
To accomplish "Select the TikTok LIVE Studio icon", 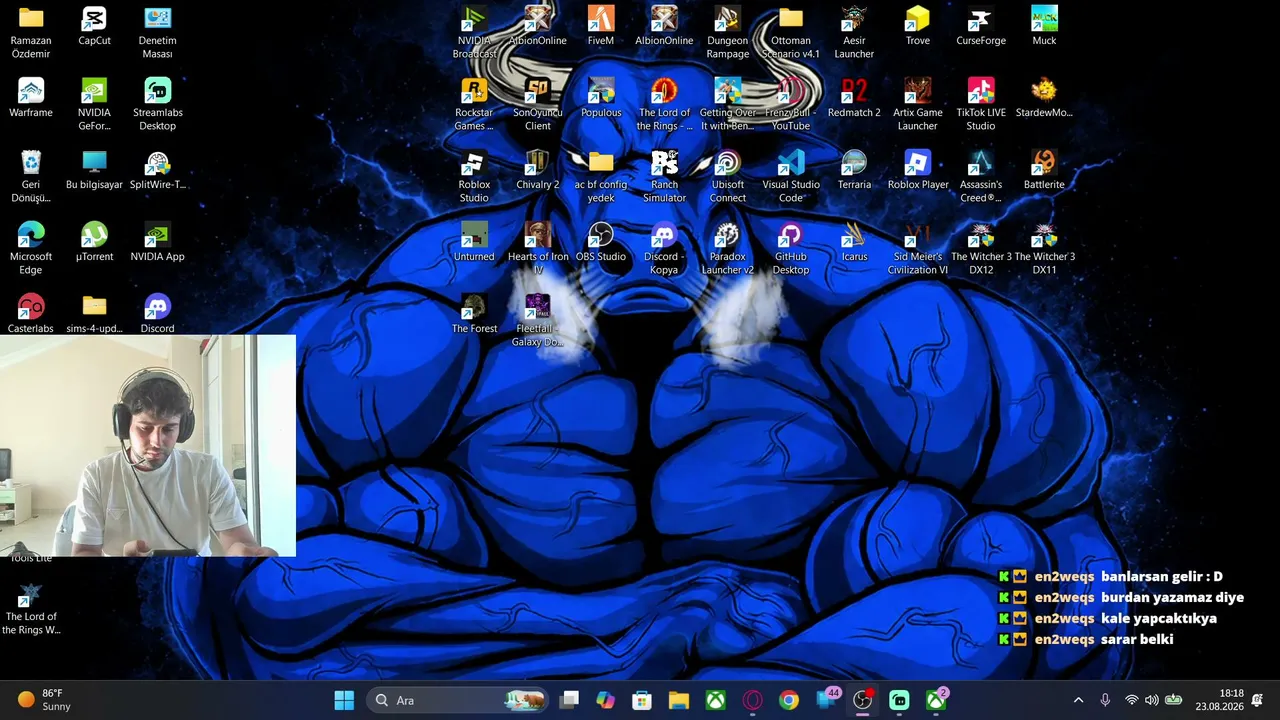I will (981, 105).
